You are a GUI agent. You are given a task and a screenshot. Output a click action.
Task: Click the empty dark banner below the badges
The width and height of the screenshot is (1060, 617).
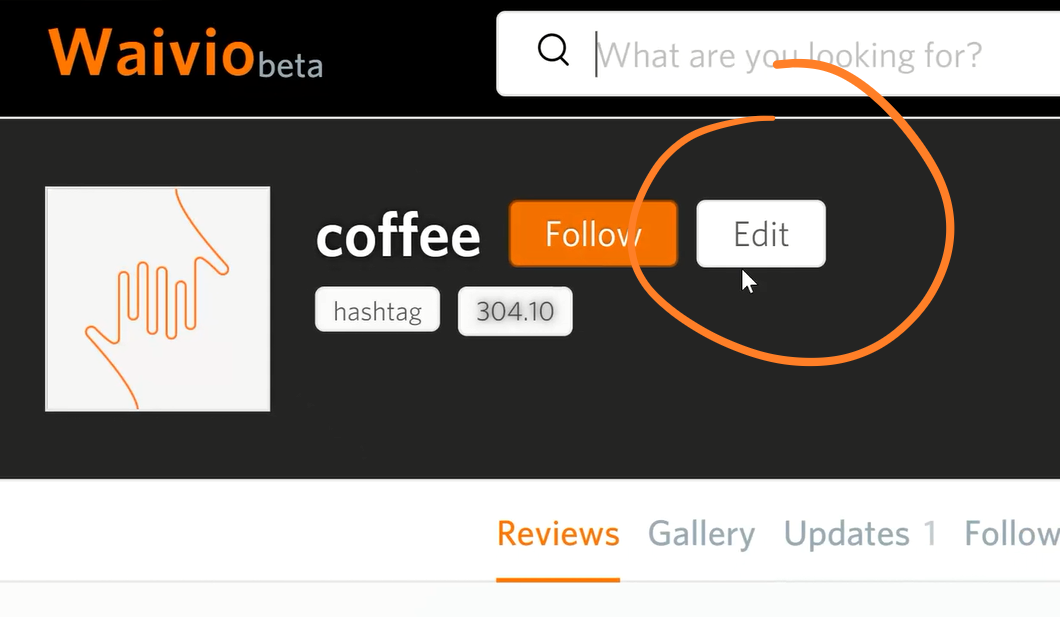[600, 420]
